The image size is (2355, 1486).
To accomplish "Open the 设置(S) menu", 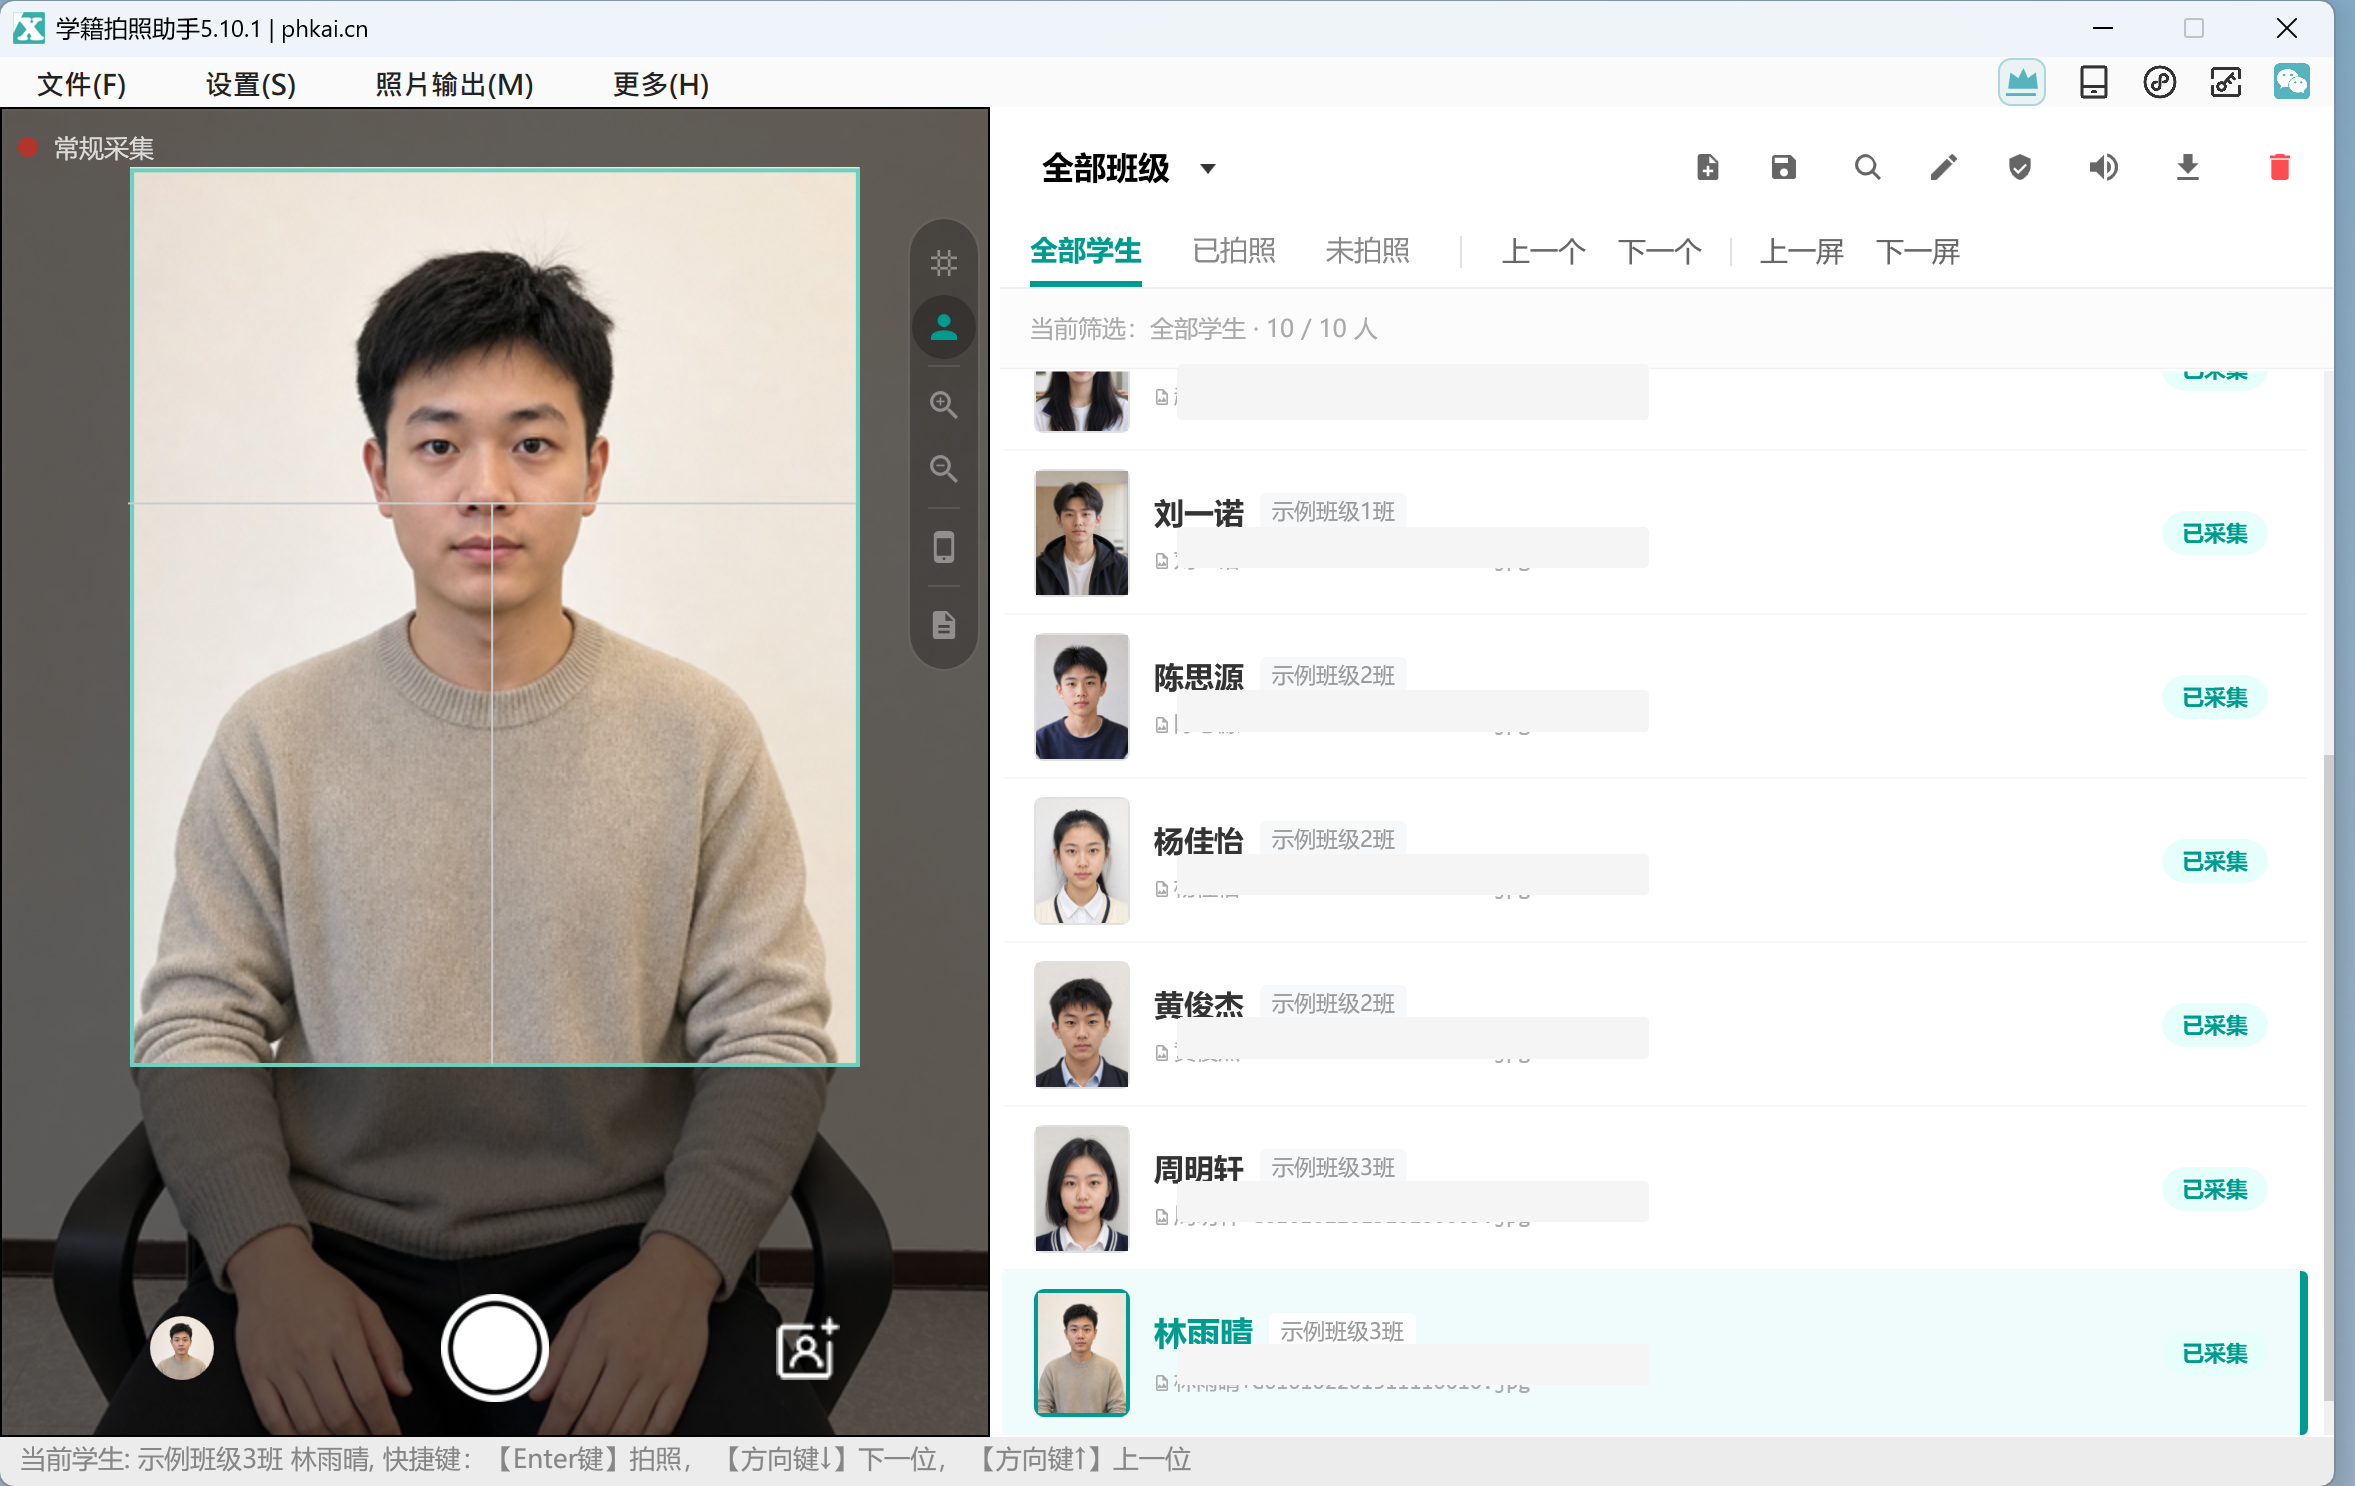I will (251, 84).
